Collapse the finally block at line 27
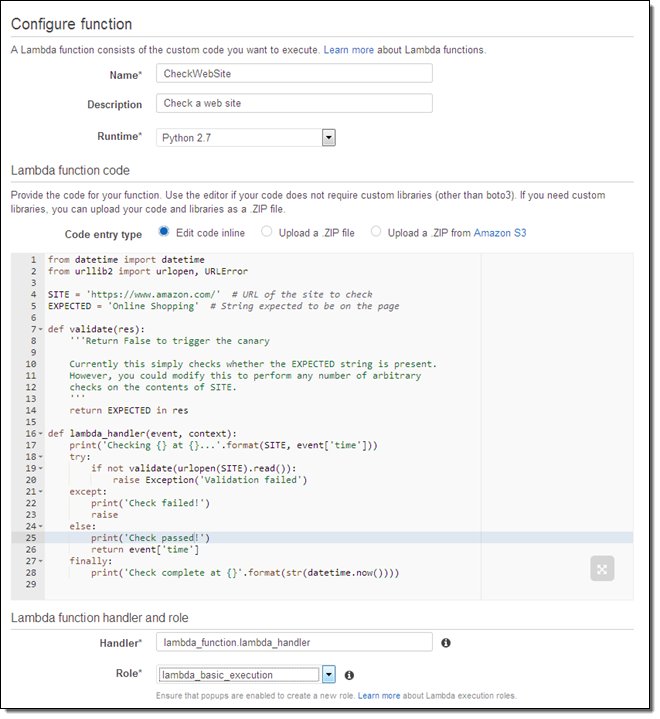Screen dimensions: 660x719 tap(39, 561)
